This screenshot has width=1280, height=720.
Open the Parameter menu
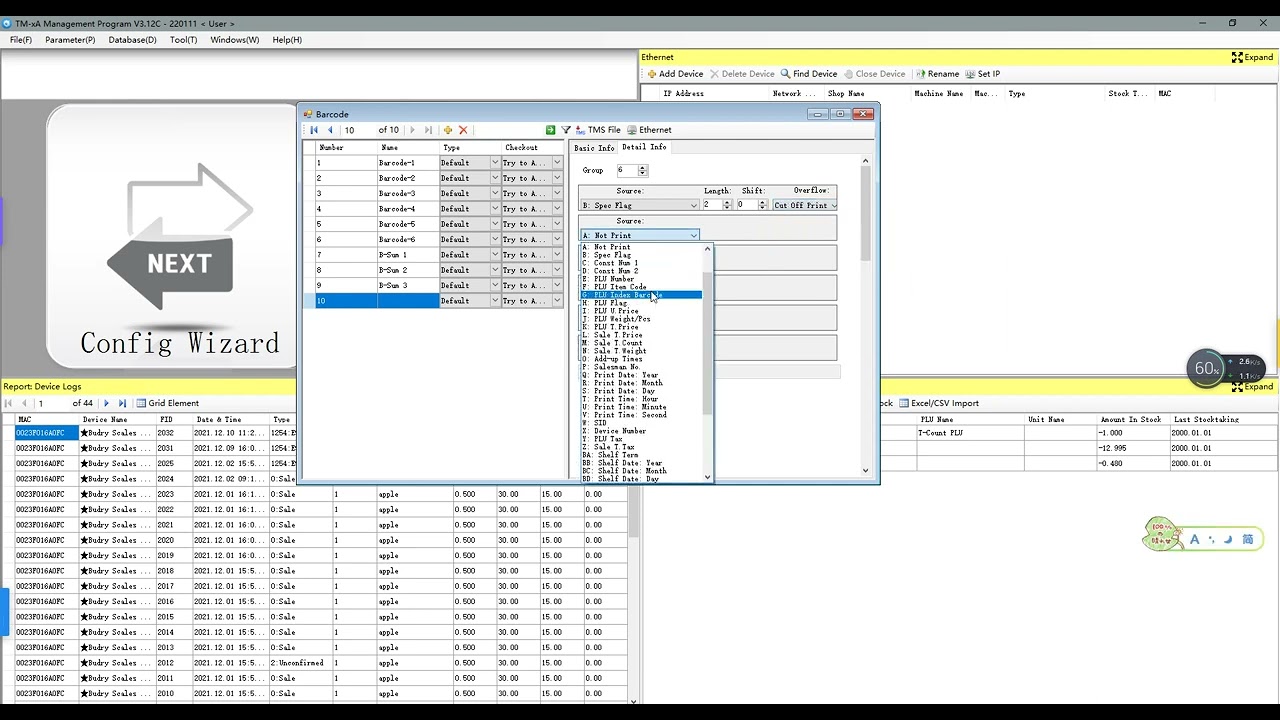[x=70, y=40]
